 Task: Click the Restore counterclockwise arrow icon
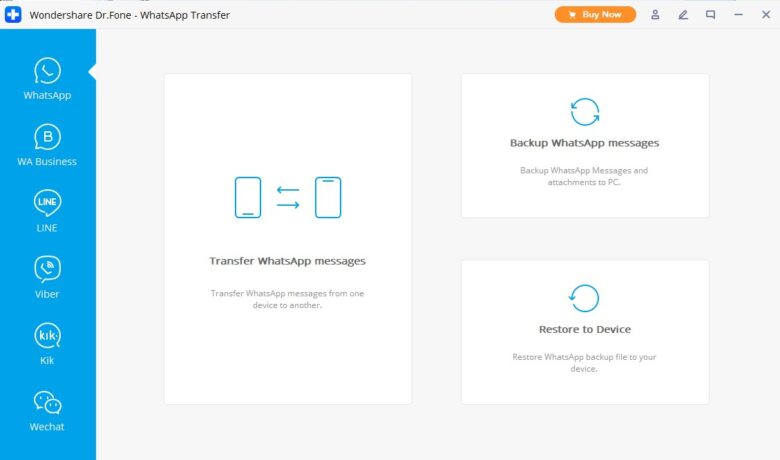click(x=584, y=298)
